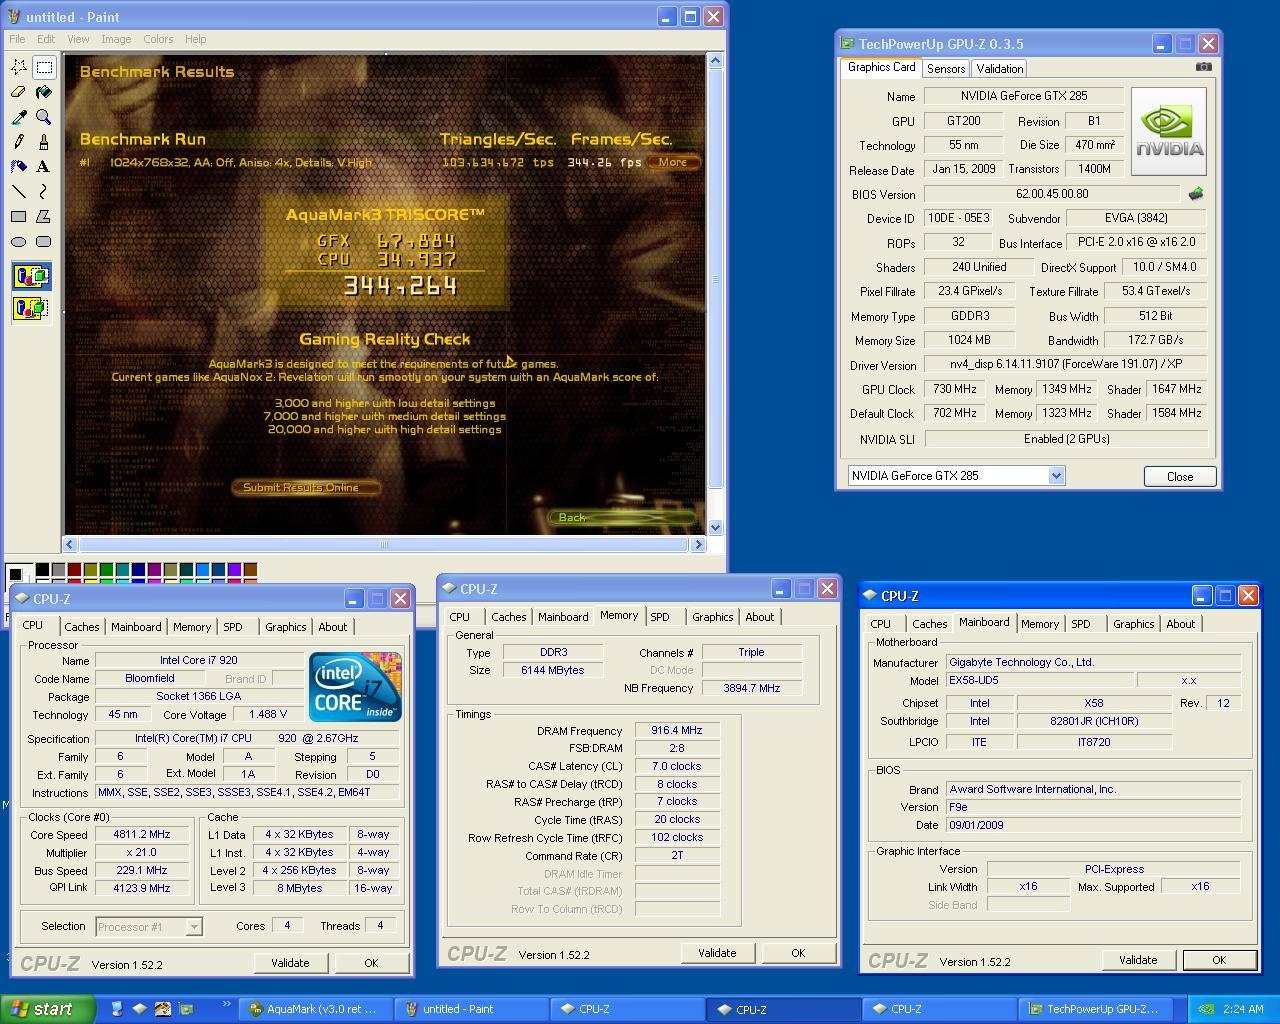Click OK in CPU-Z mainboard window
Image resolution: width=1280 pixels, height=1024 pixels.
point(1219,960)
